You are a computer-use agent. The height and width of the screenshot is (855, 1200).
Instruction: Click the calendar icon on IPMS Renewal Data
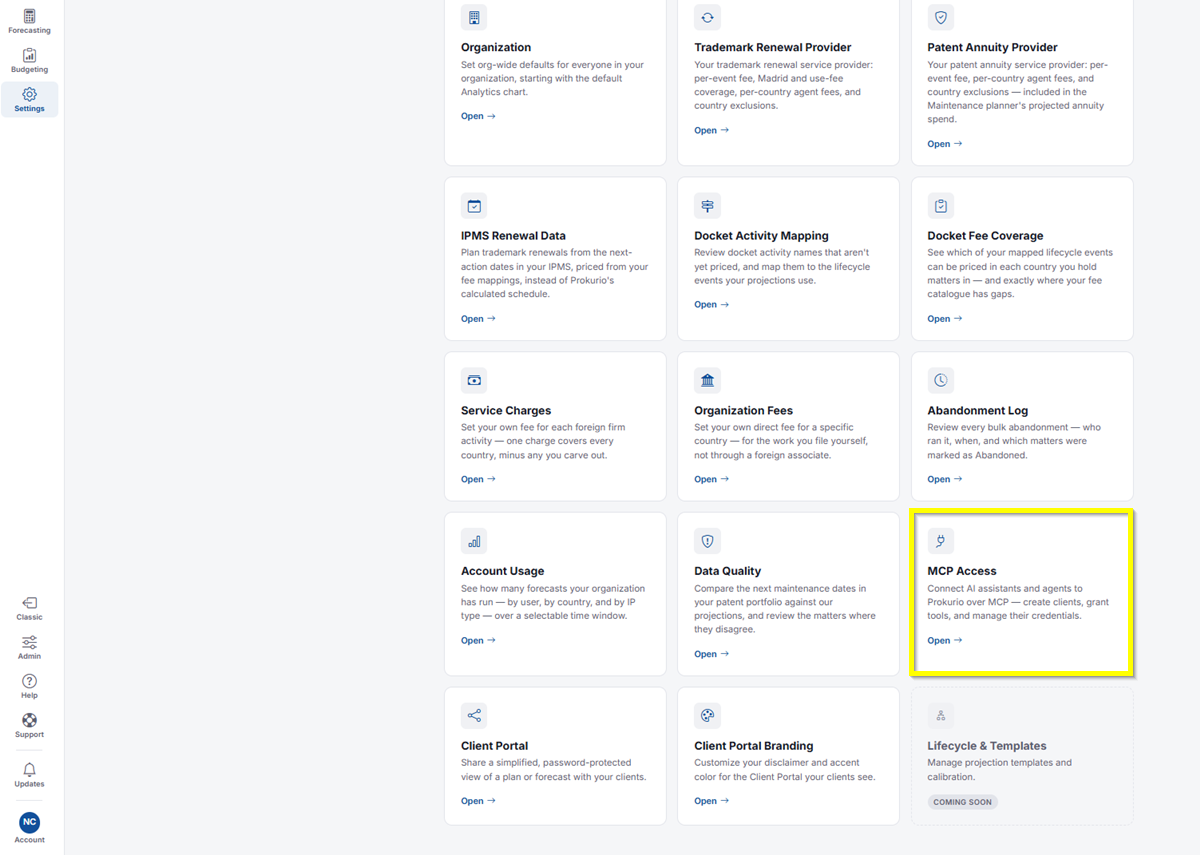pos(474,206)
